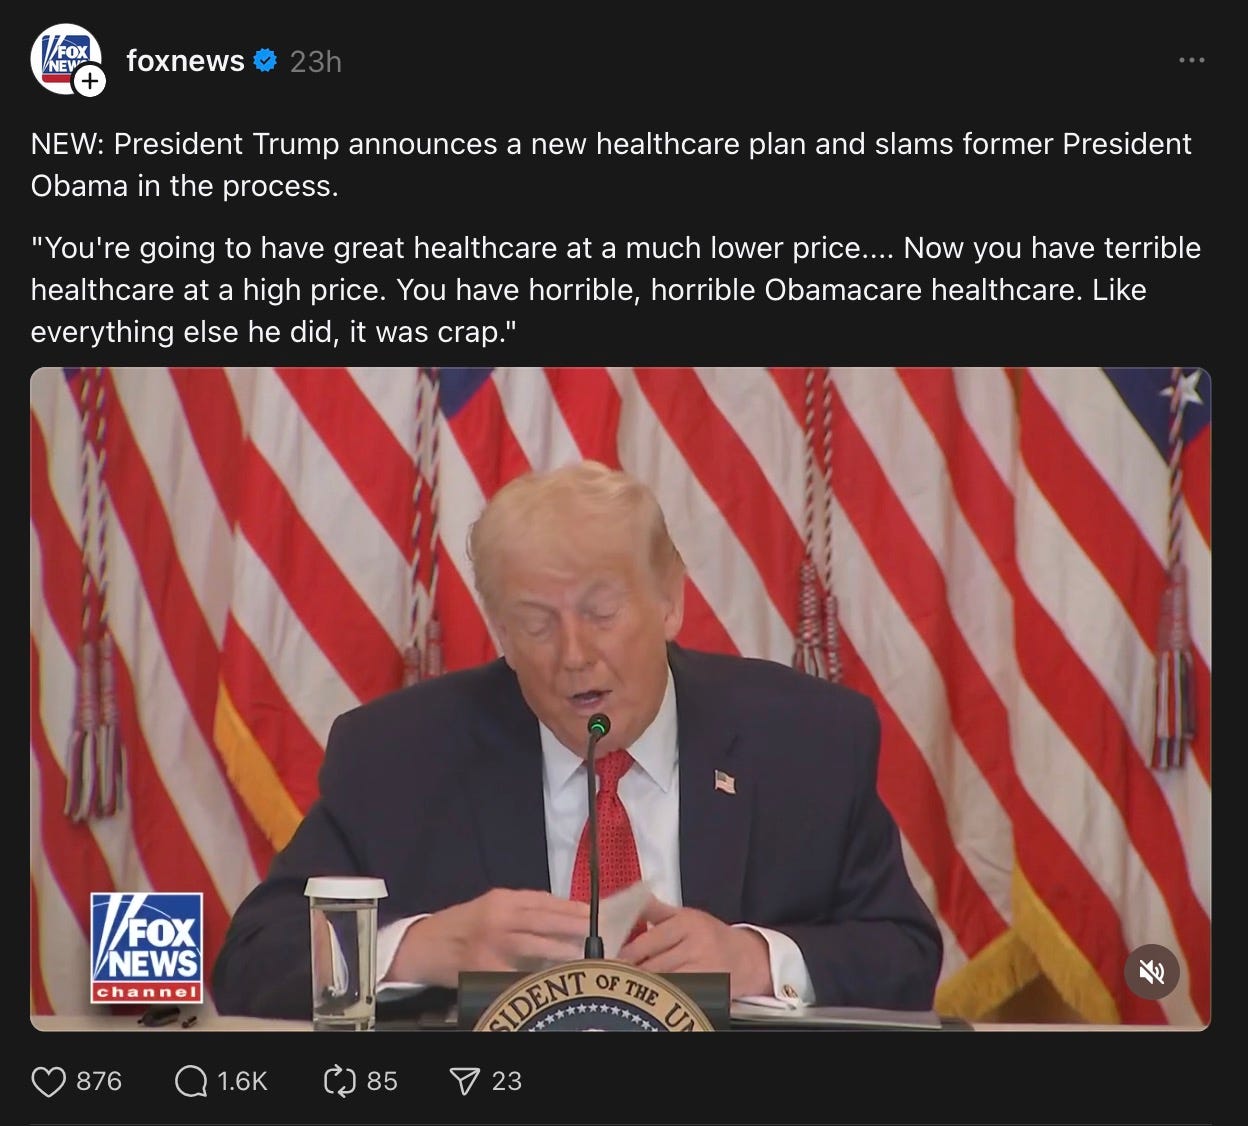The height and width of the screenshot is (1126, 1248).
Task: Open replies via the comment bubble icon
Action: point(190,1081)
